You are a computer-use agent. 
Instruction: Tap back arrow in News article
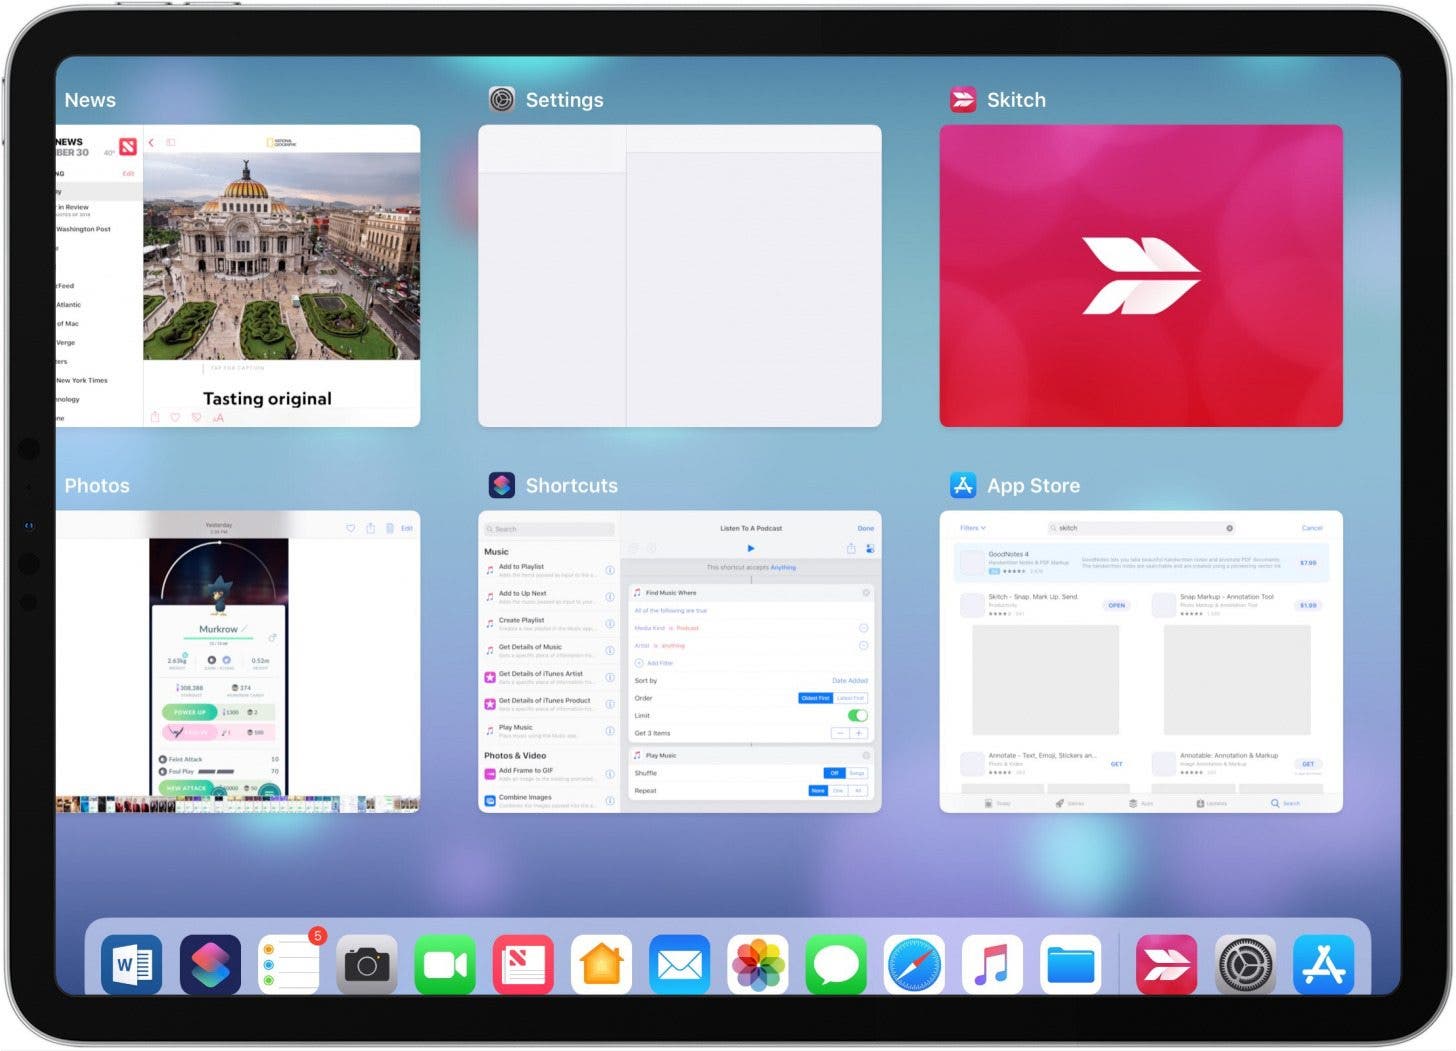point(151,142)
